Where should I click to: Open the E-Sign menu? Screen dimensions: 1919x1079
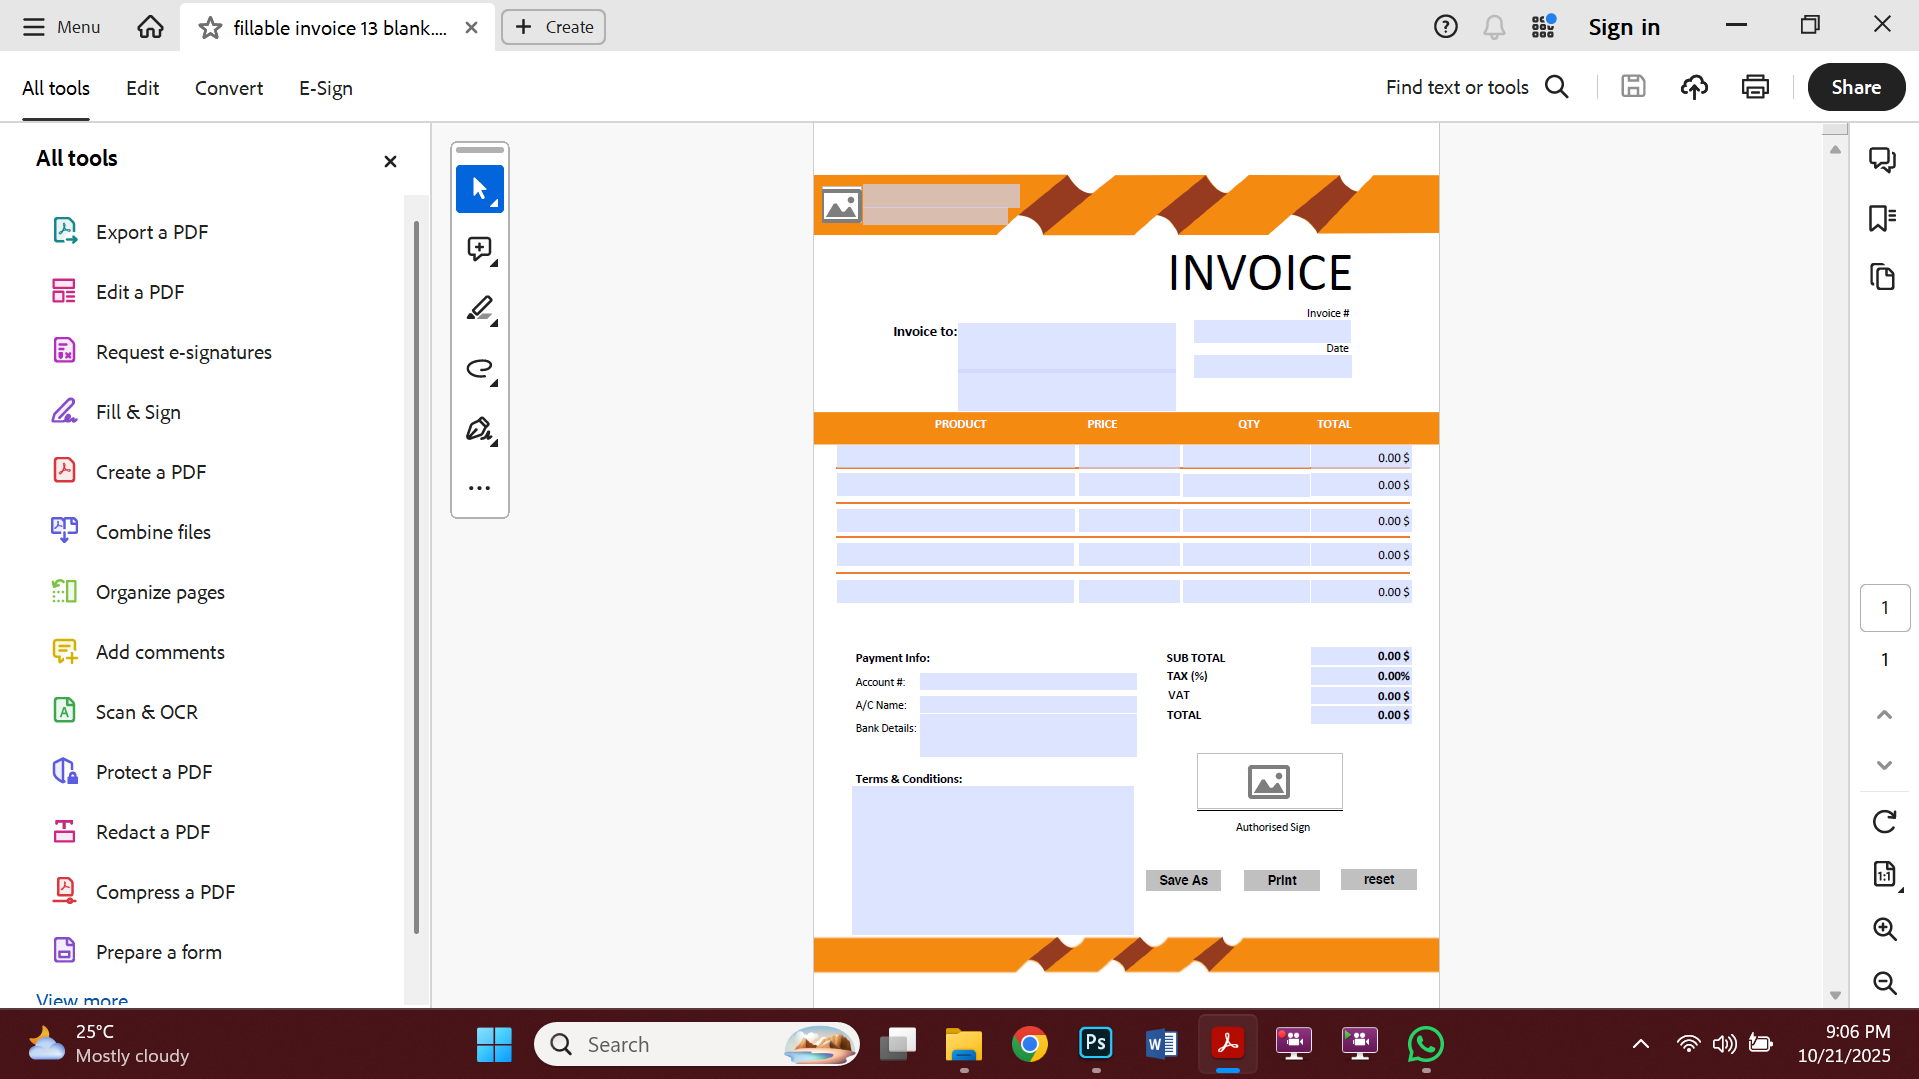[325, 88]
